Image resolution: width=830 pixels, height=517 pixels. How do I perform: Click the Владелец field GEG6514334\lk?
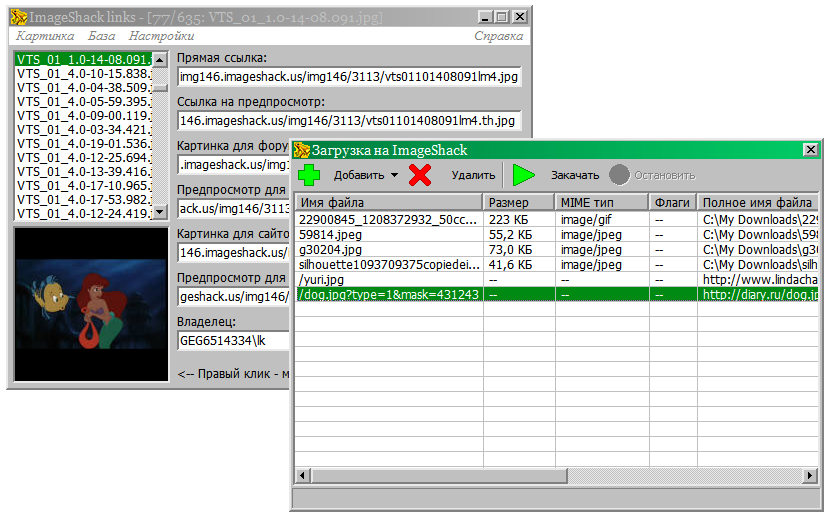[234, 340]
